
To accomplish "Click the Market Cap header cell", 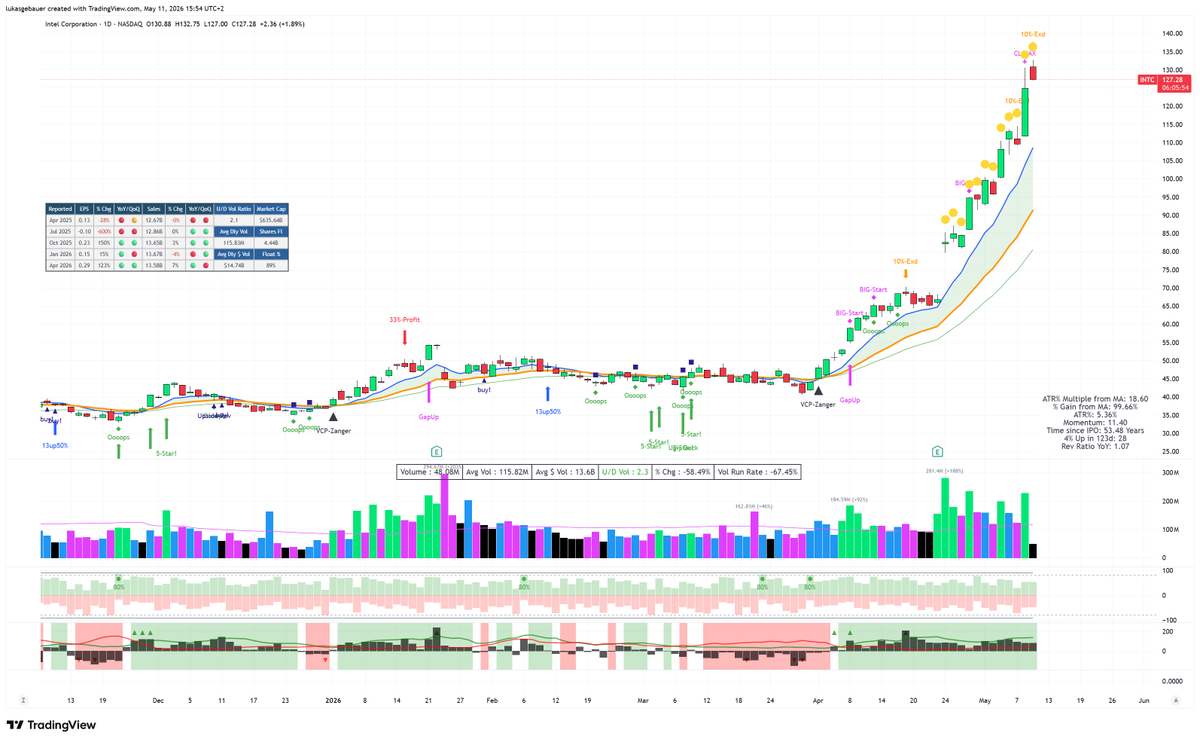I will click(271, 209).
